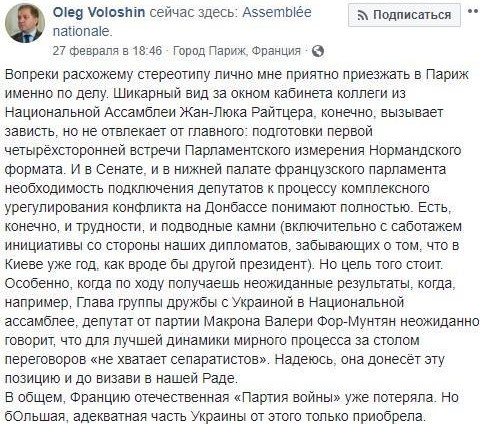Viewport: 480px width, 424px height.
Task: Open Oleg Voloshin's profile picture
Action: (25, 23)
